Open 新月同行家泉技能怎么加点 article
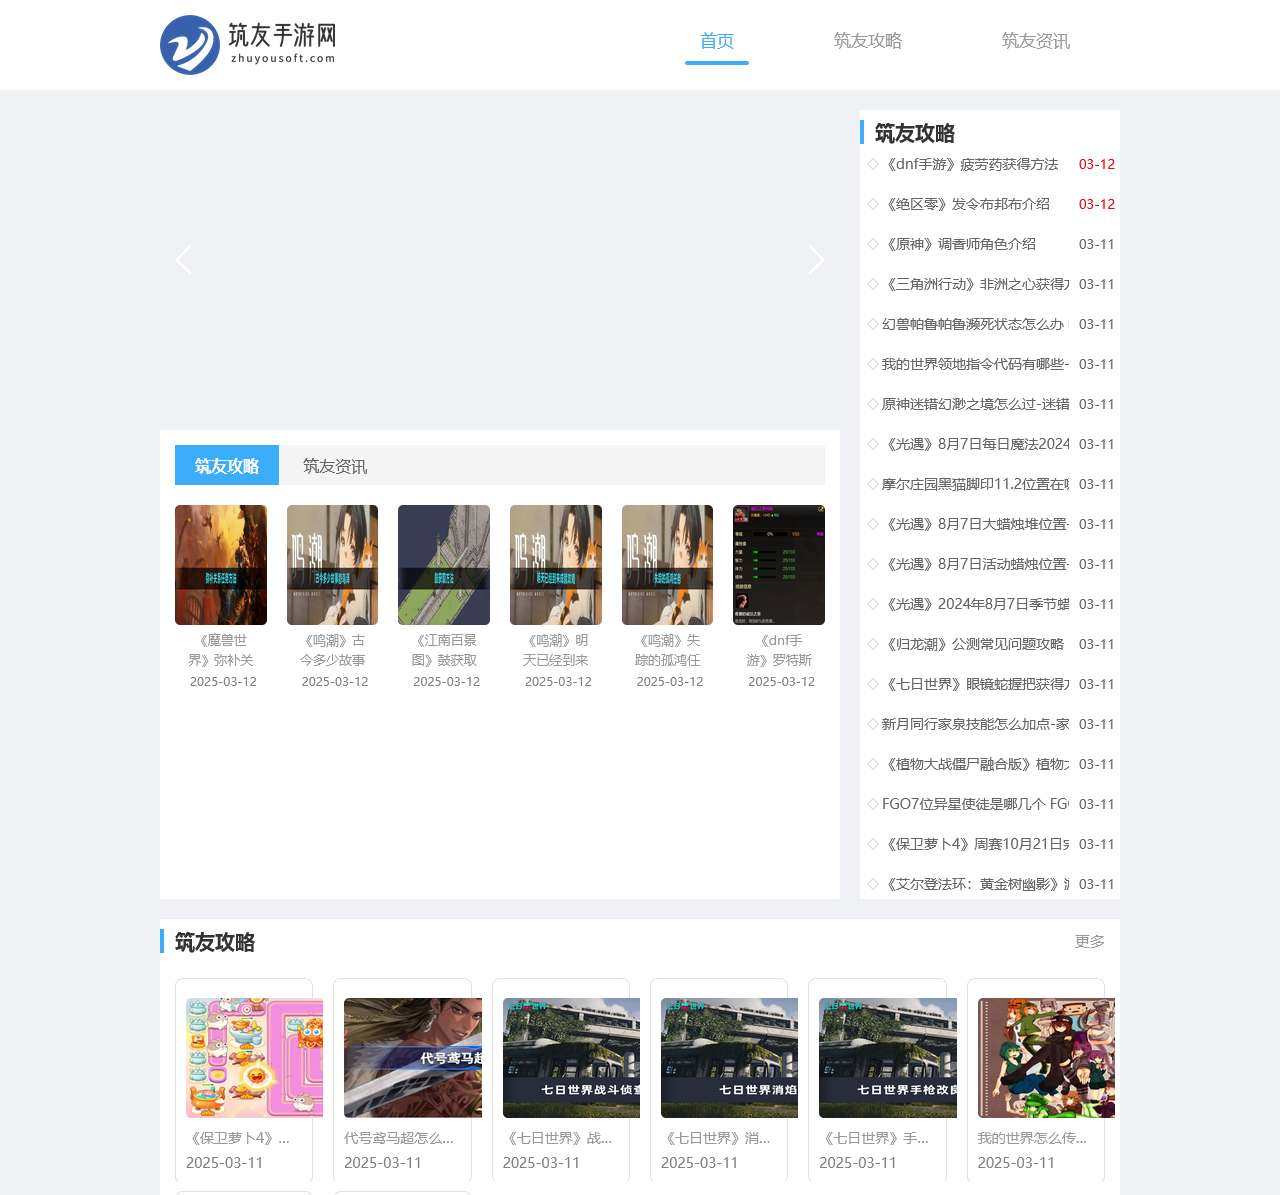 click(975, 724)
